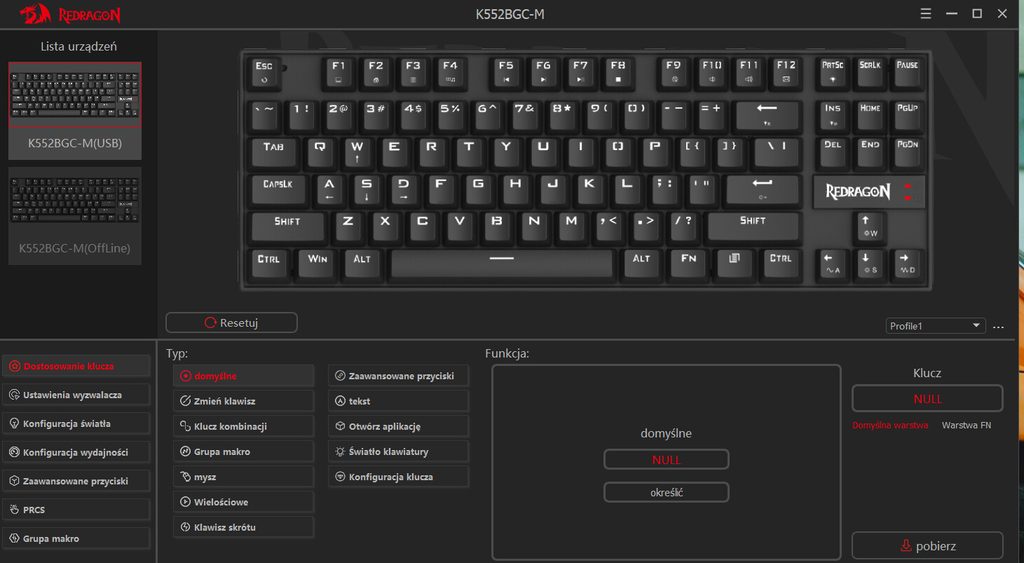Select the mysz key type
The width and height of the screenshot is (1024, 563).
pyautogui.click(x=244, y=477)
